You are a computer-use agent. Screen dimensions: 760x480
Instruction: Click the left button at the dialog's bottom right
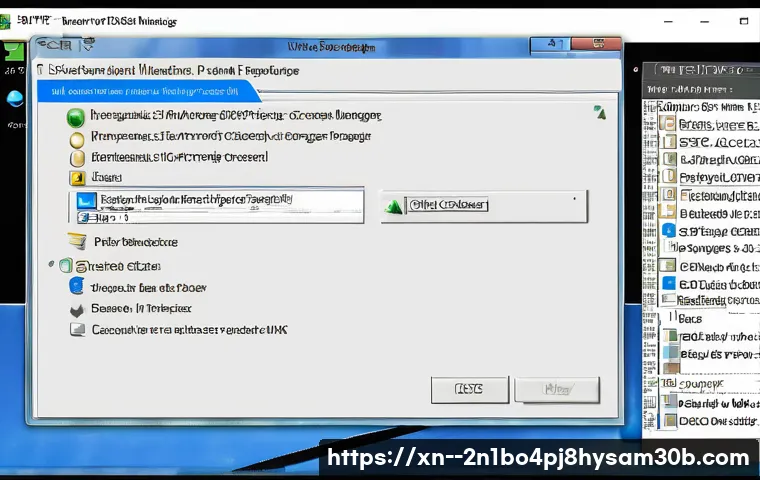tap(470, 389)
